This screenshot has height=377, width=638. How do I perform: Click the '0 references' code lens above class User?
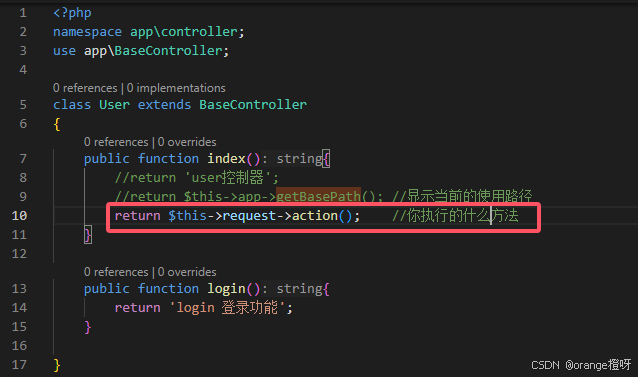(85, 88)
